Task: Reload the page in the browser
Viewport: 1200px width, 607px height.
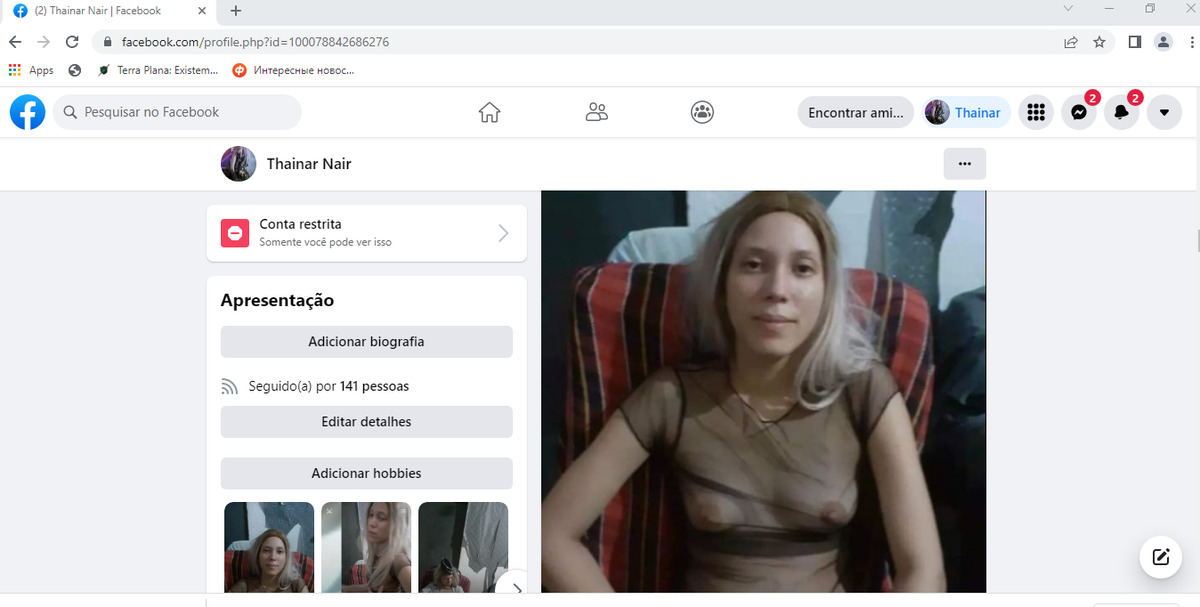Action: click(72, 42)
